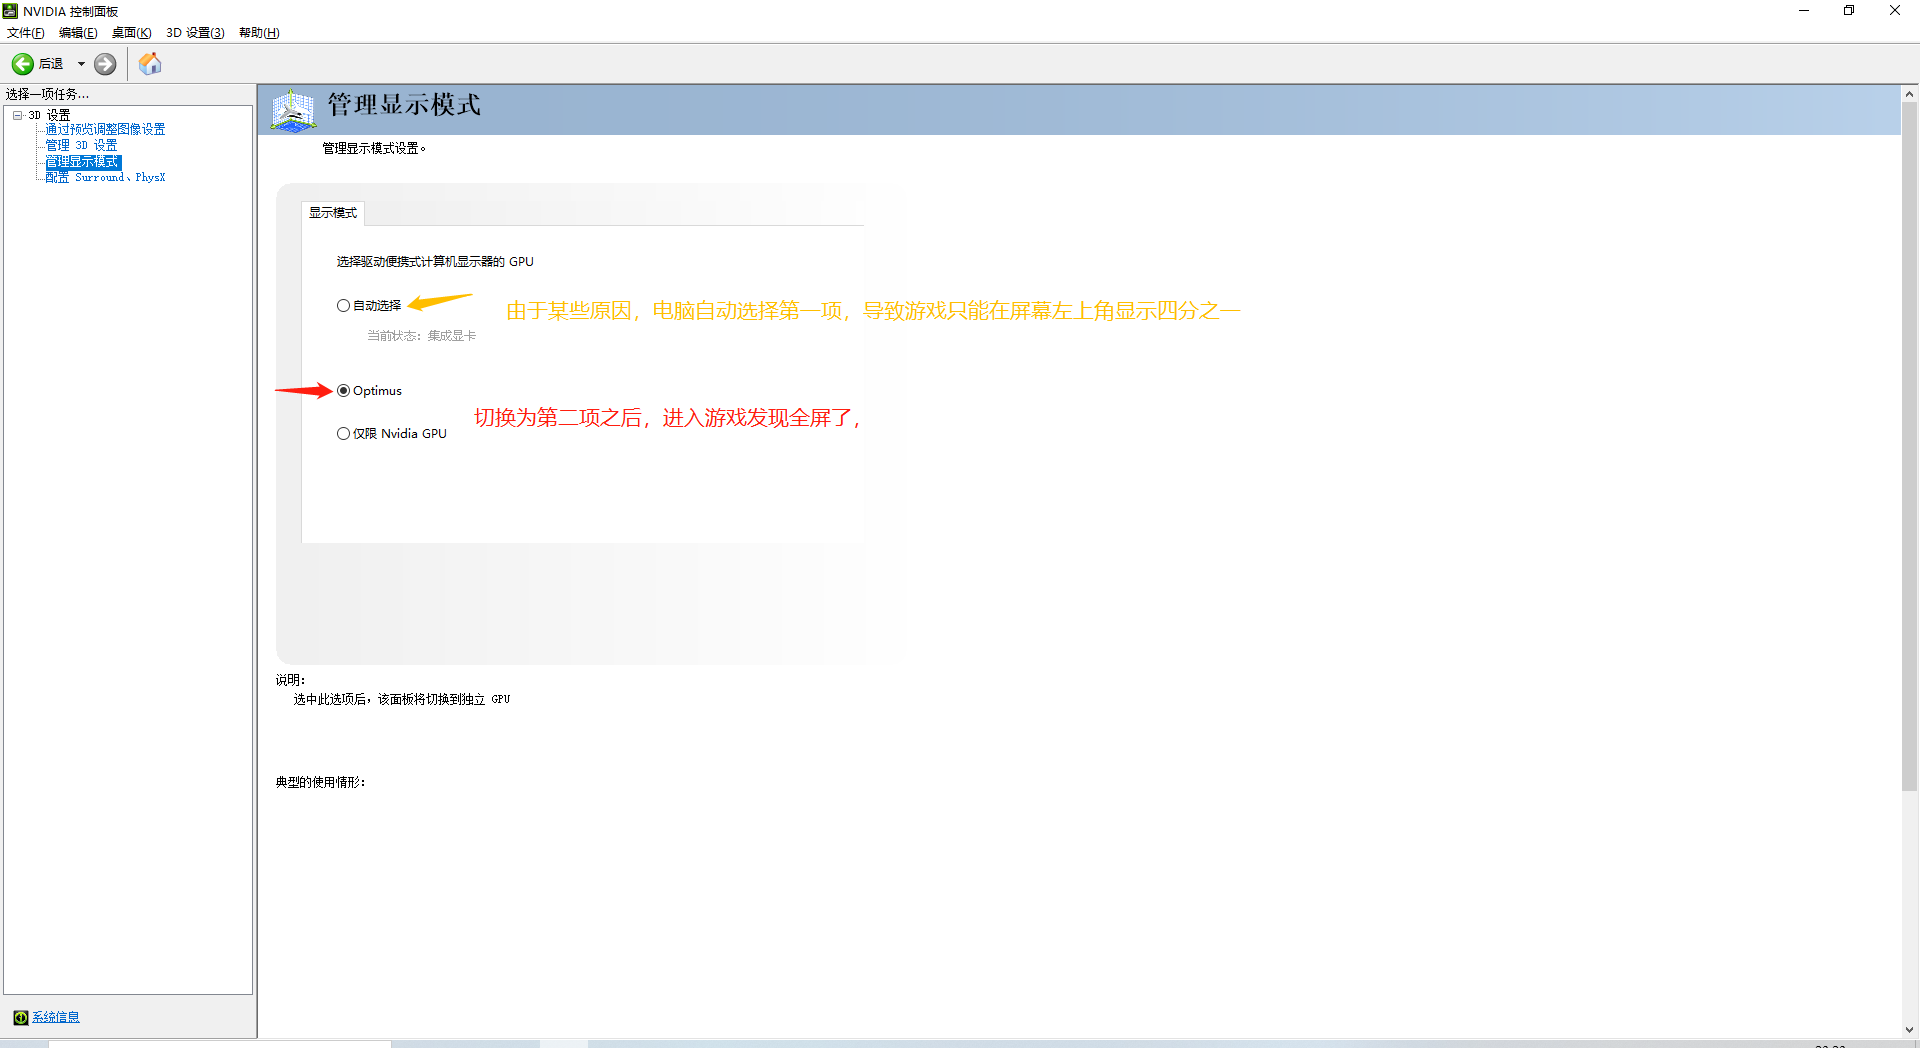
Task: Click the 选择一项任务 panel heading
Action: click(x=47, y=95)
